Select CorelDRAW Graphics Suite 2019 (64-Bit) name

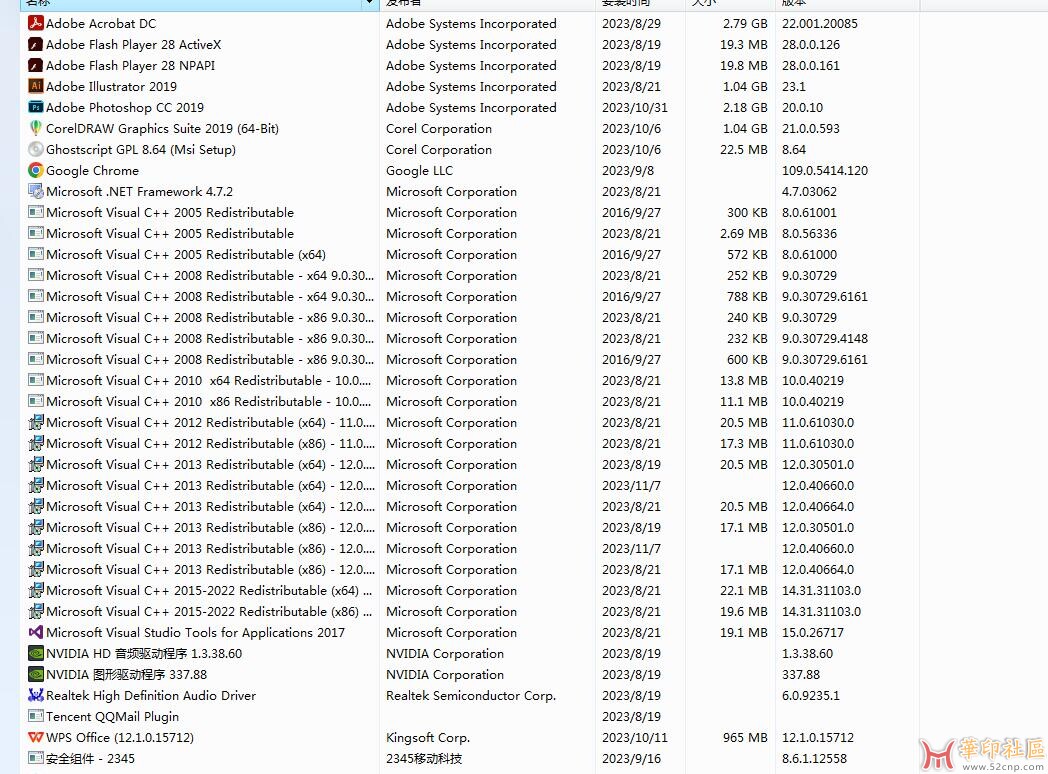[x=162, y=128]
